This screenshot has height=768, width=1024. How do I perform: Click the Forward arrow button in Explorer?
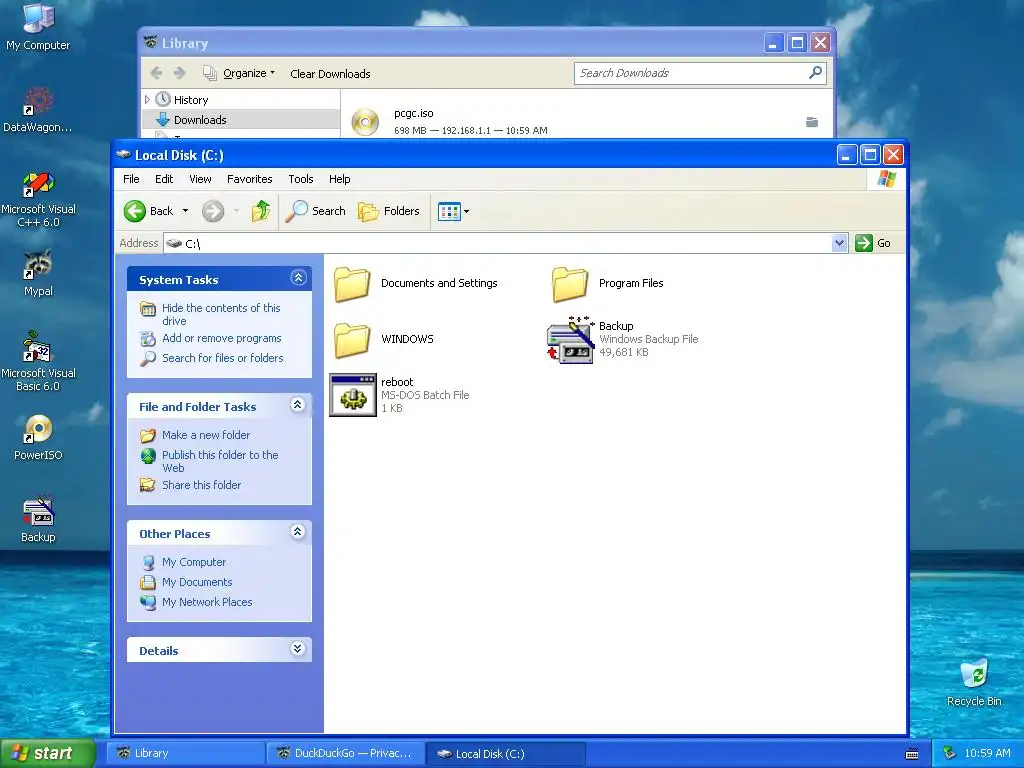coord(213,211)
